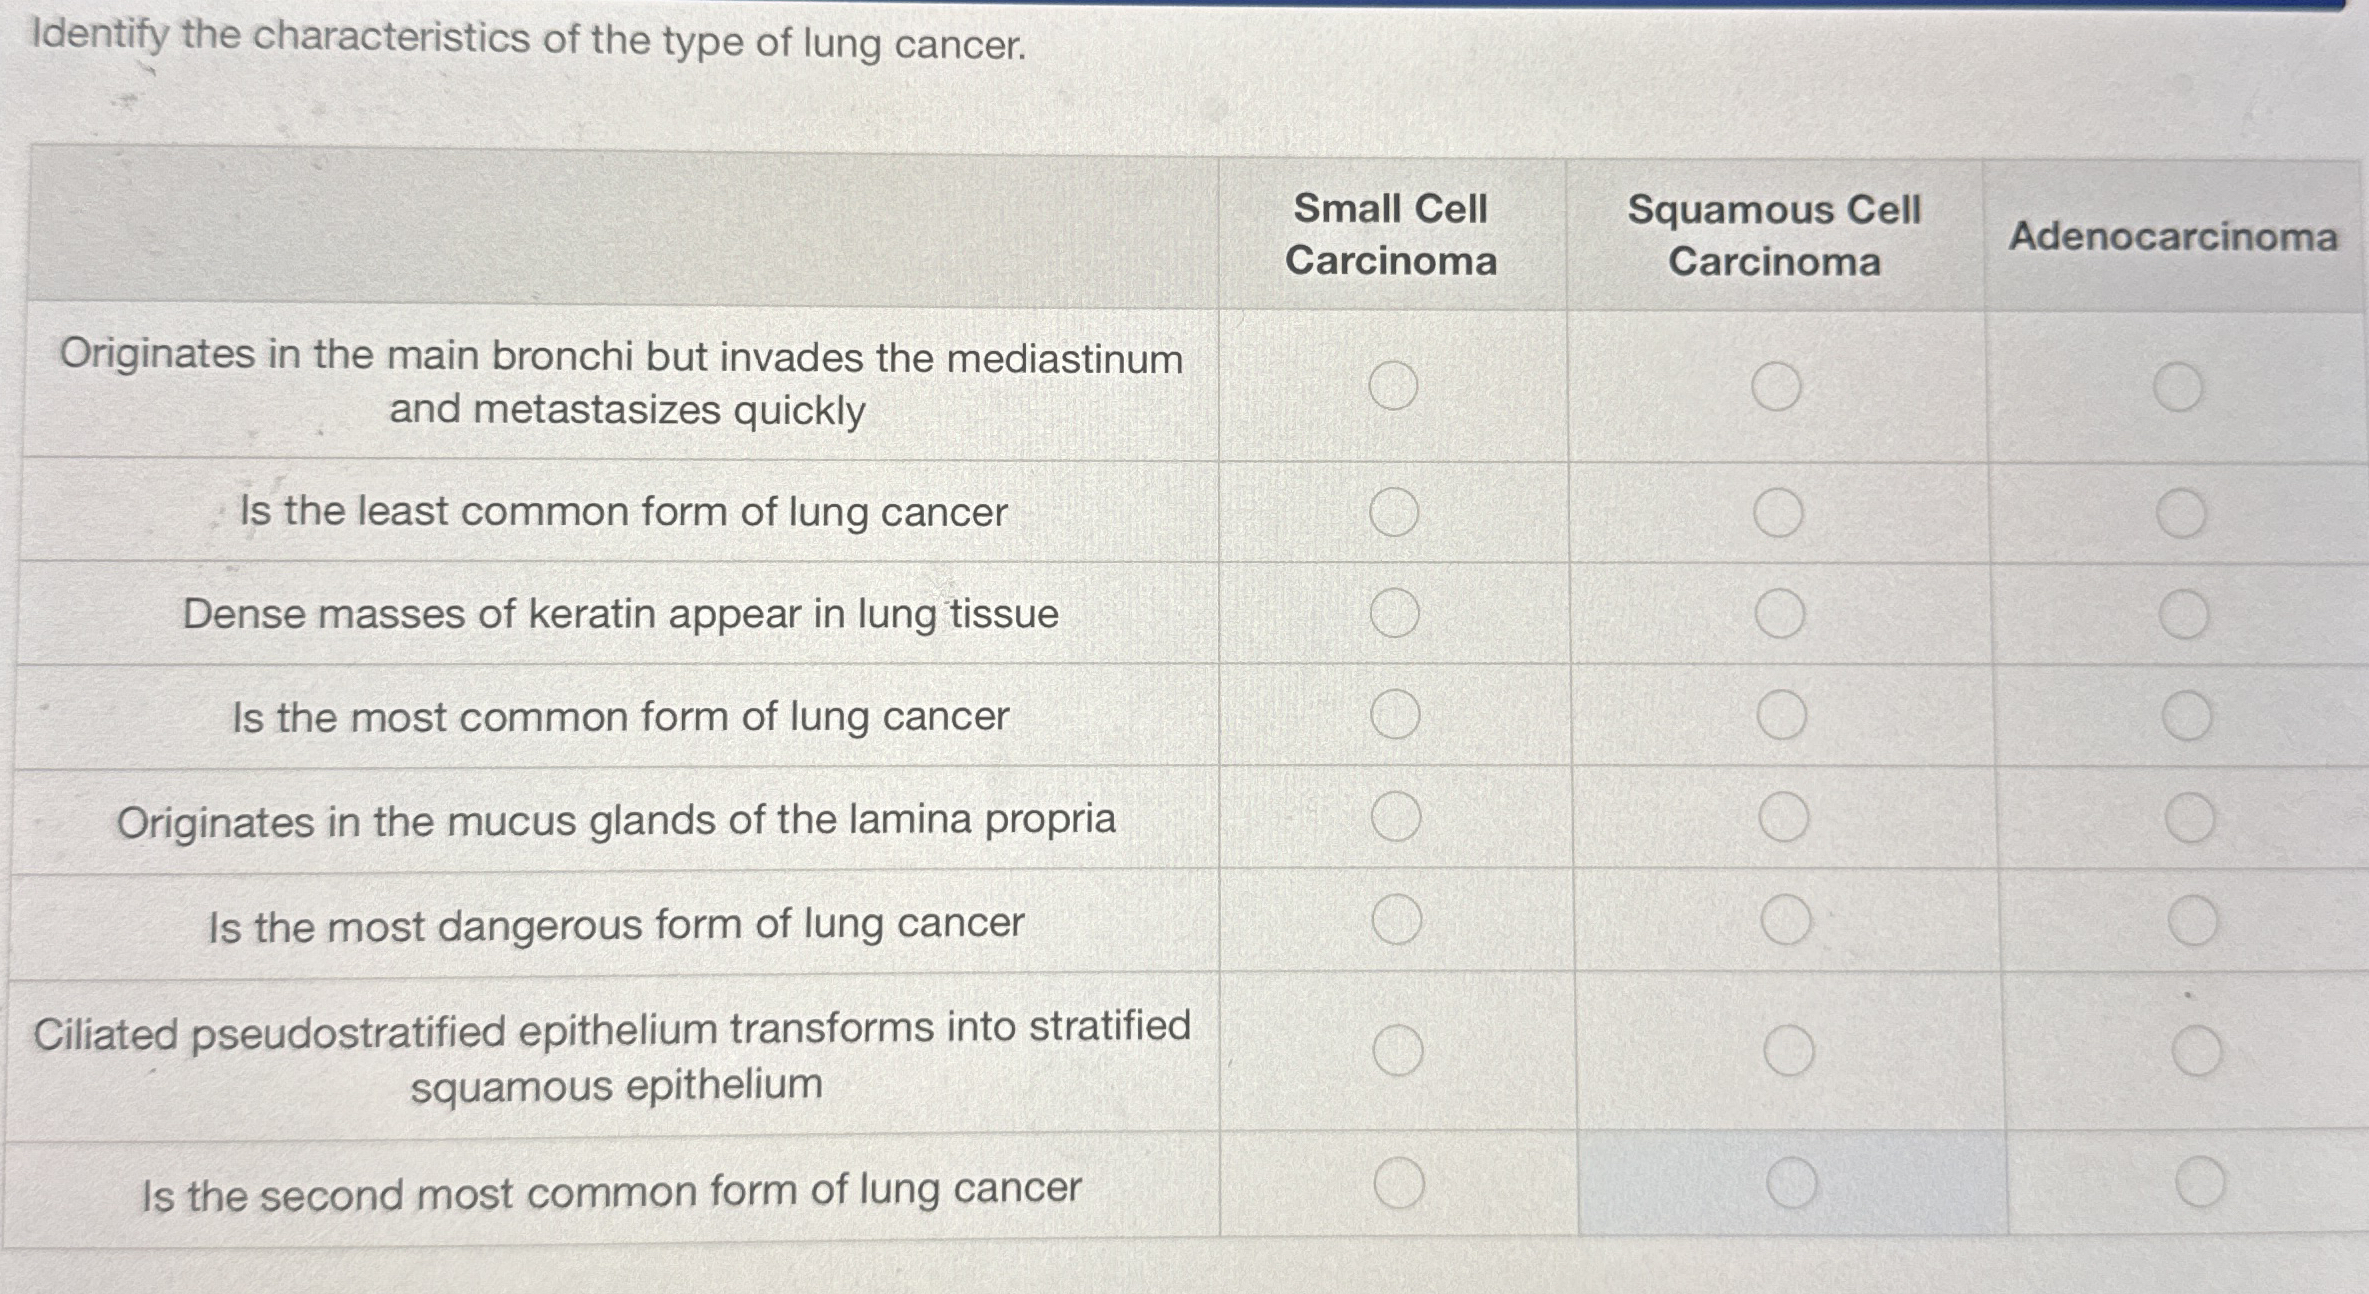Viewport: 2369px width, 1294px height.
Task: Pick Squamous Cell as most common form
Action: point(1782,715)
